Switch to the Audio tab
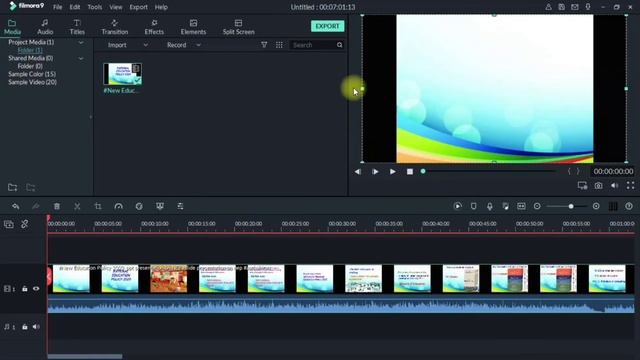 pyautogui.click(x=45, y=27)
